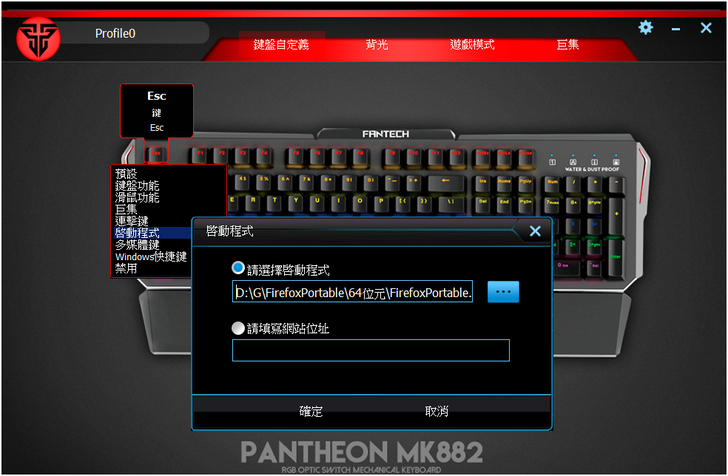Image resolution: width=728 pixels, height=476 pixels.
Task: Click the F1 key on keyboard image
Action: [x=200, y=155]
